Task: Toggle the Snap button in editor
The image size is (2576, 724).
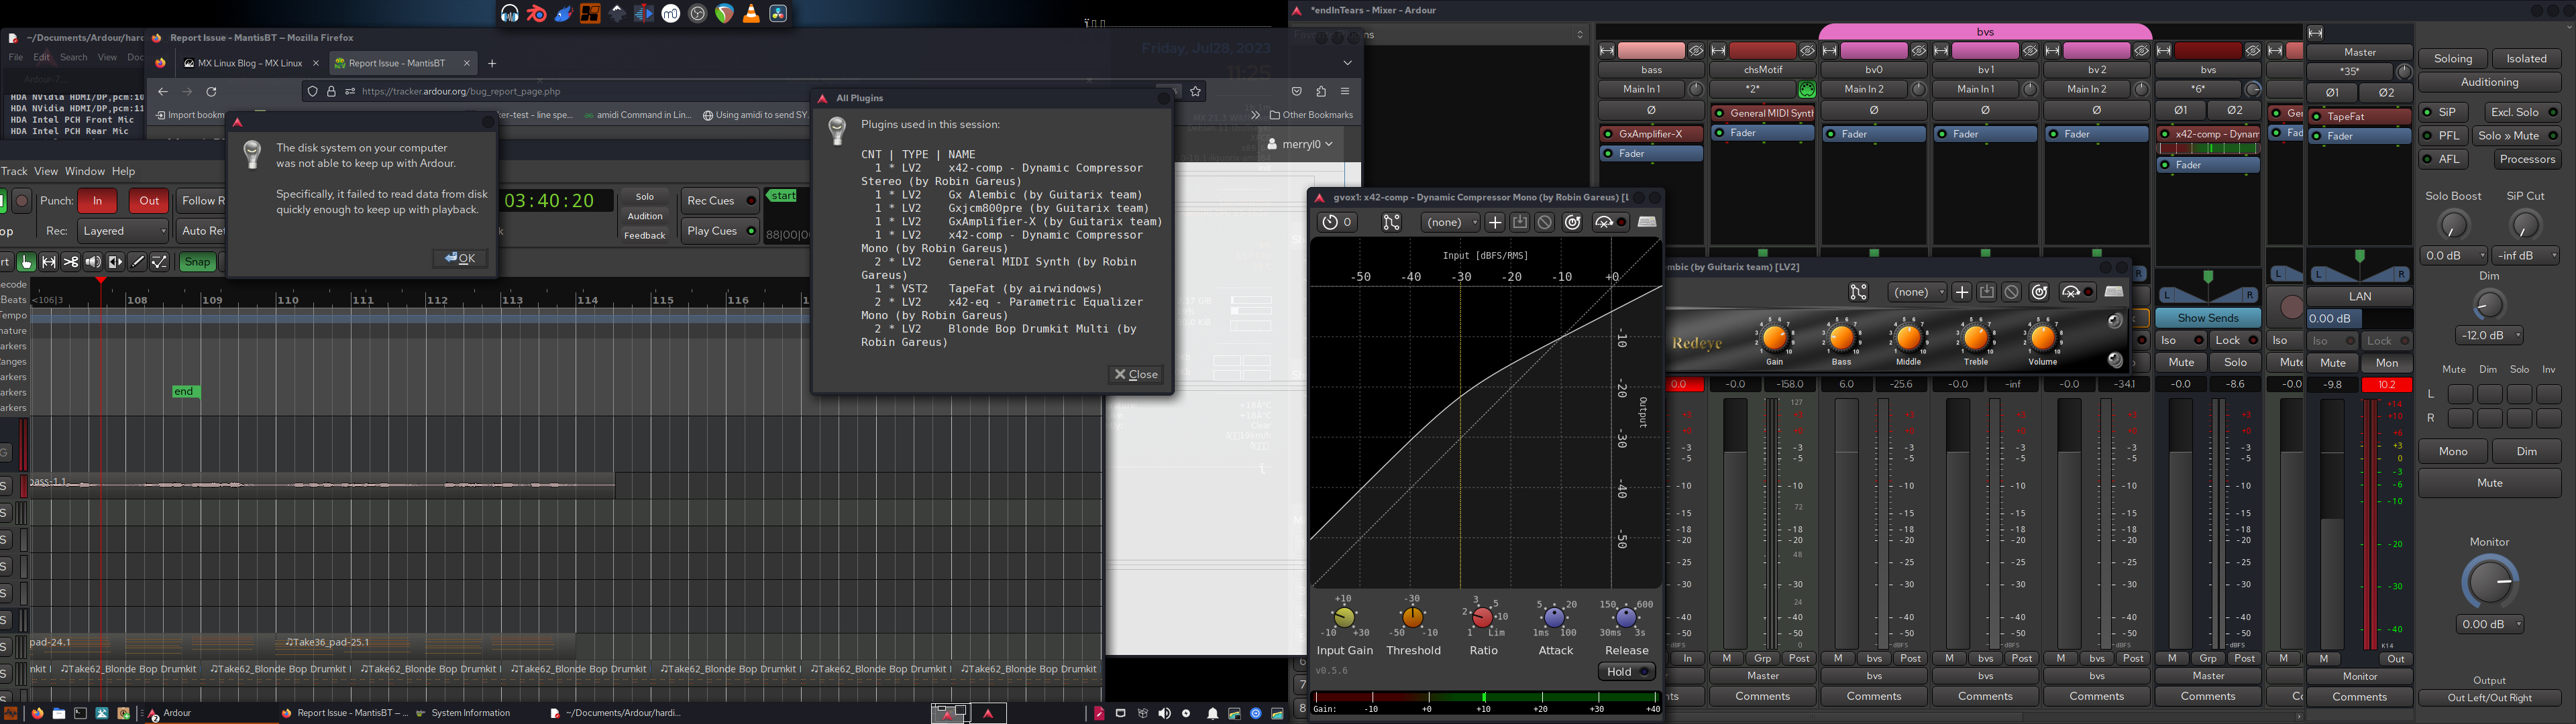Action: [197, 262]
